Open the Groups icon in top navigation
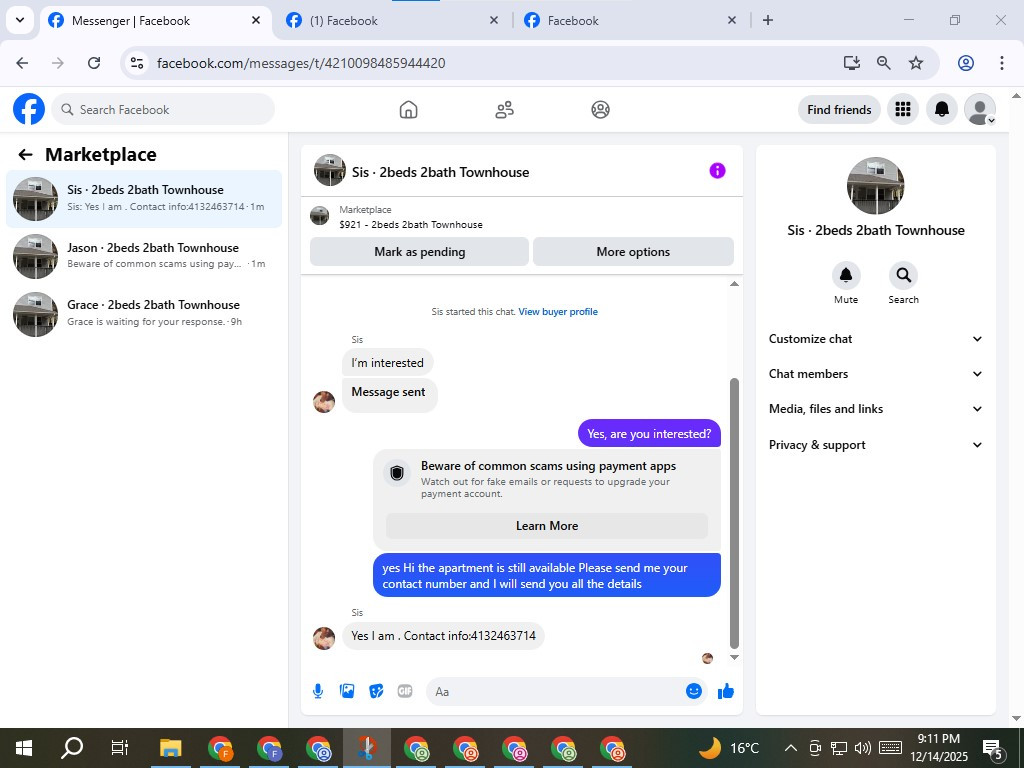 (x=600, y=110)
